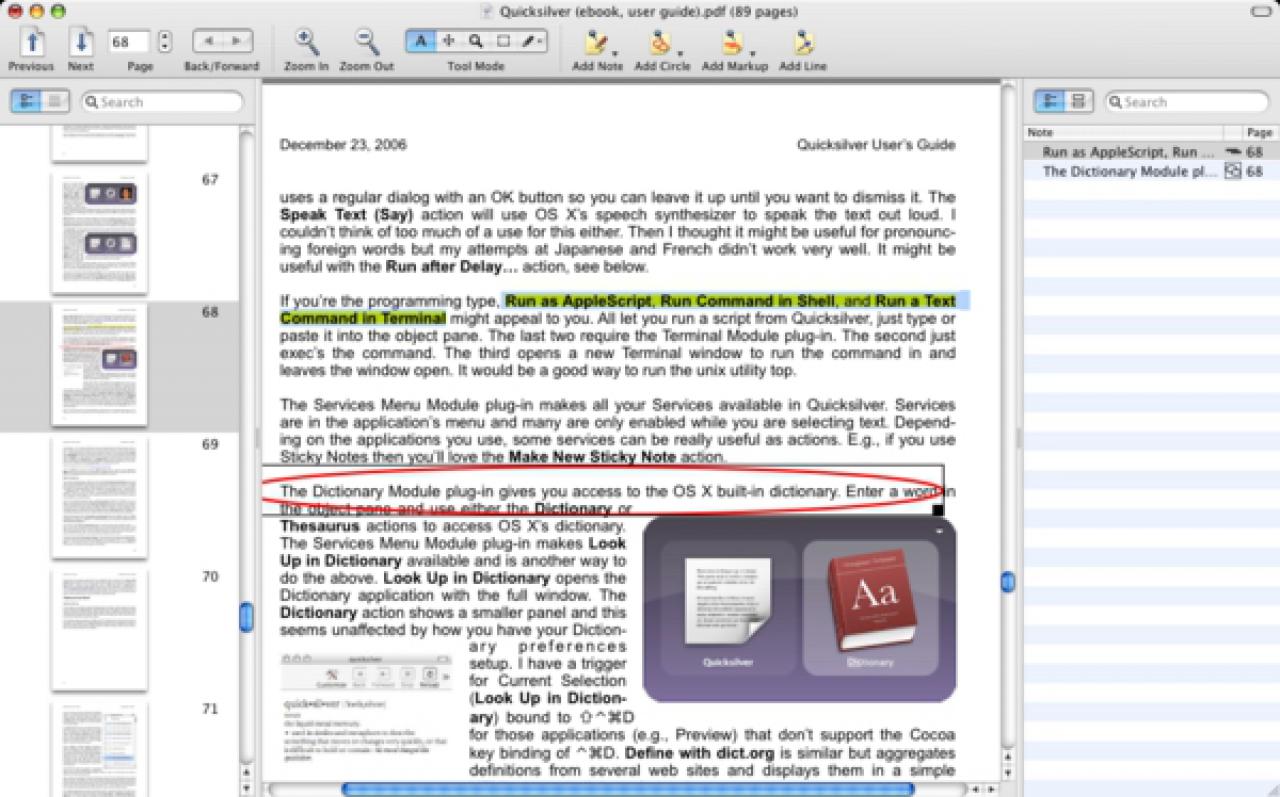Screen dimensions: 1280x797
Task: Click the yellow window minimize button
Action: coord(37,11)
